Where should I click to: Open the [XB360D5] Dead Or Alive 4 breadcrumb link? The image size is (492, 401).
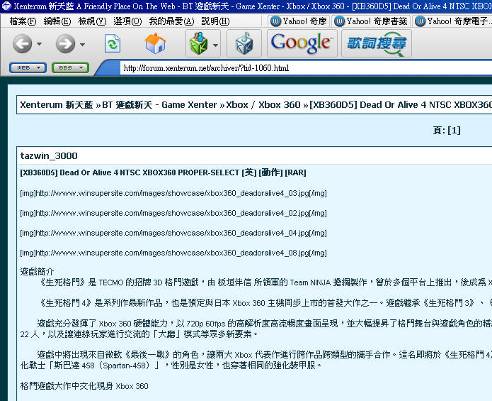[x=401, y=105]
